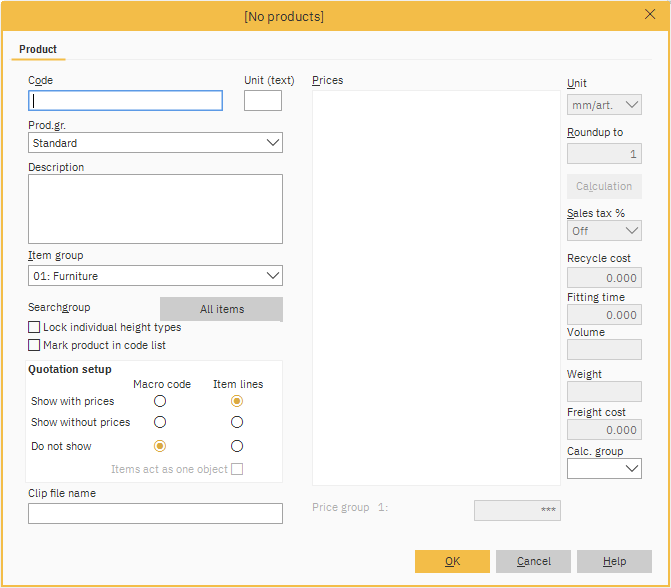Enable Lock individual height types checkbox
This screenshot has height=588, width=671.
pyautogui.click(x=35, y=327)
